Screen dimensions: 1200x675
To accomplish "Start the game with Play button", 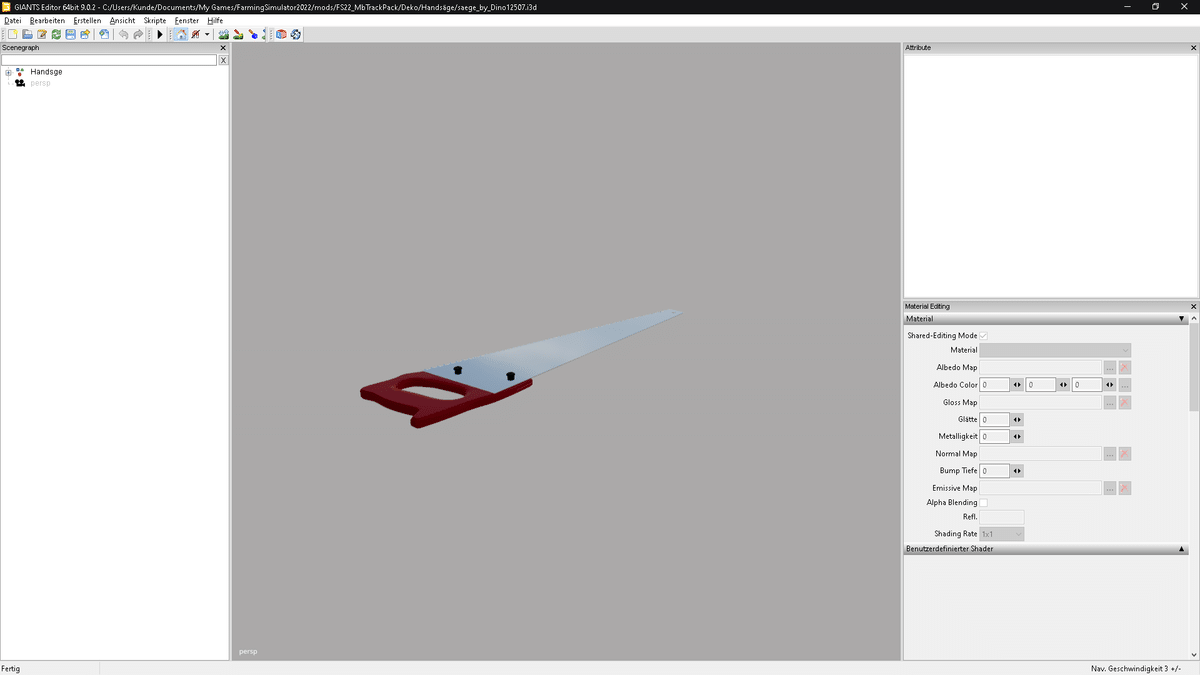I will (x=160, y=34).
